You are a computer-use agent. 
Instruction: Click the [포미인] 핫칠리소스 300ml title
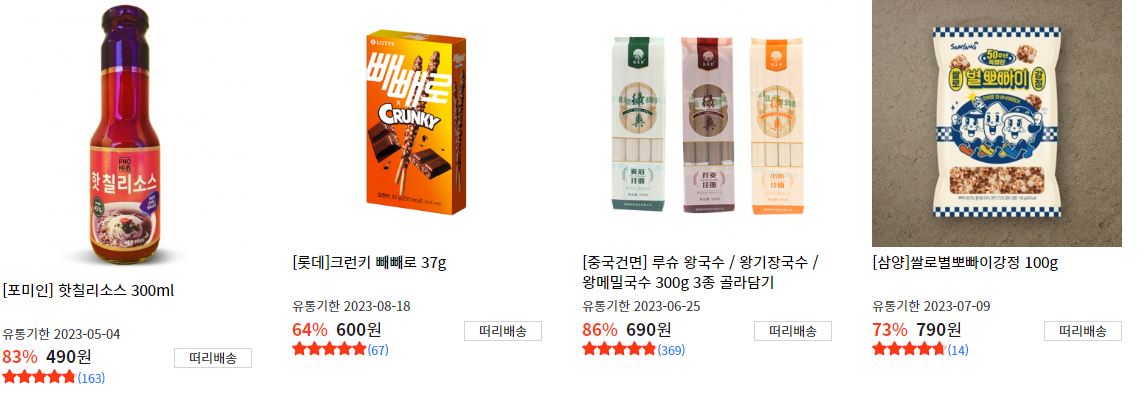coord(89,291)
